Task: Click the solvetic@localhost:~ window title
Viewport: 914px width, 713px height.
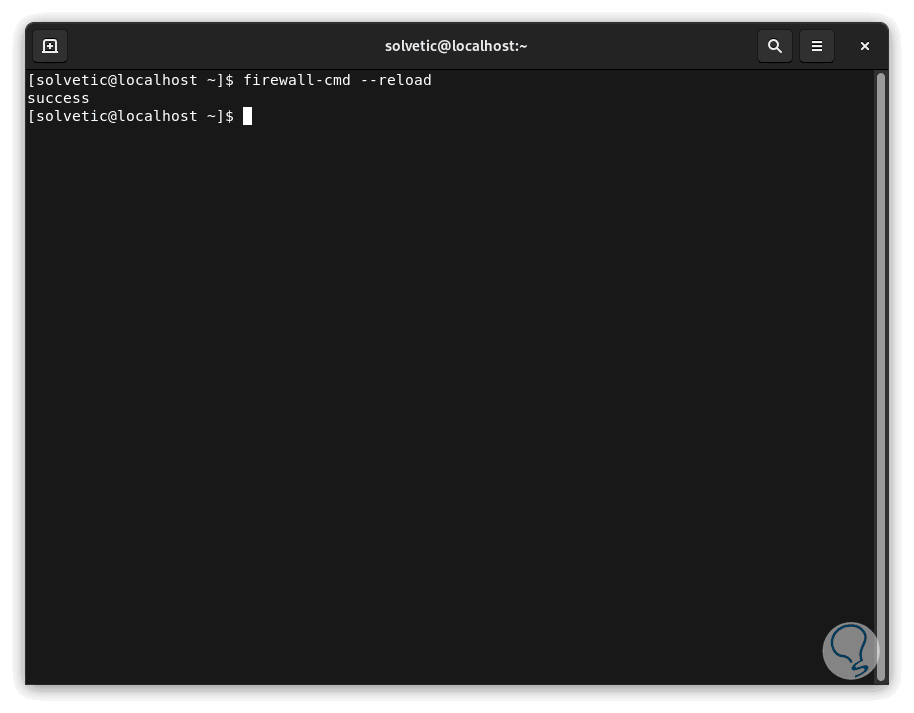Action: [456, 46]
